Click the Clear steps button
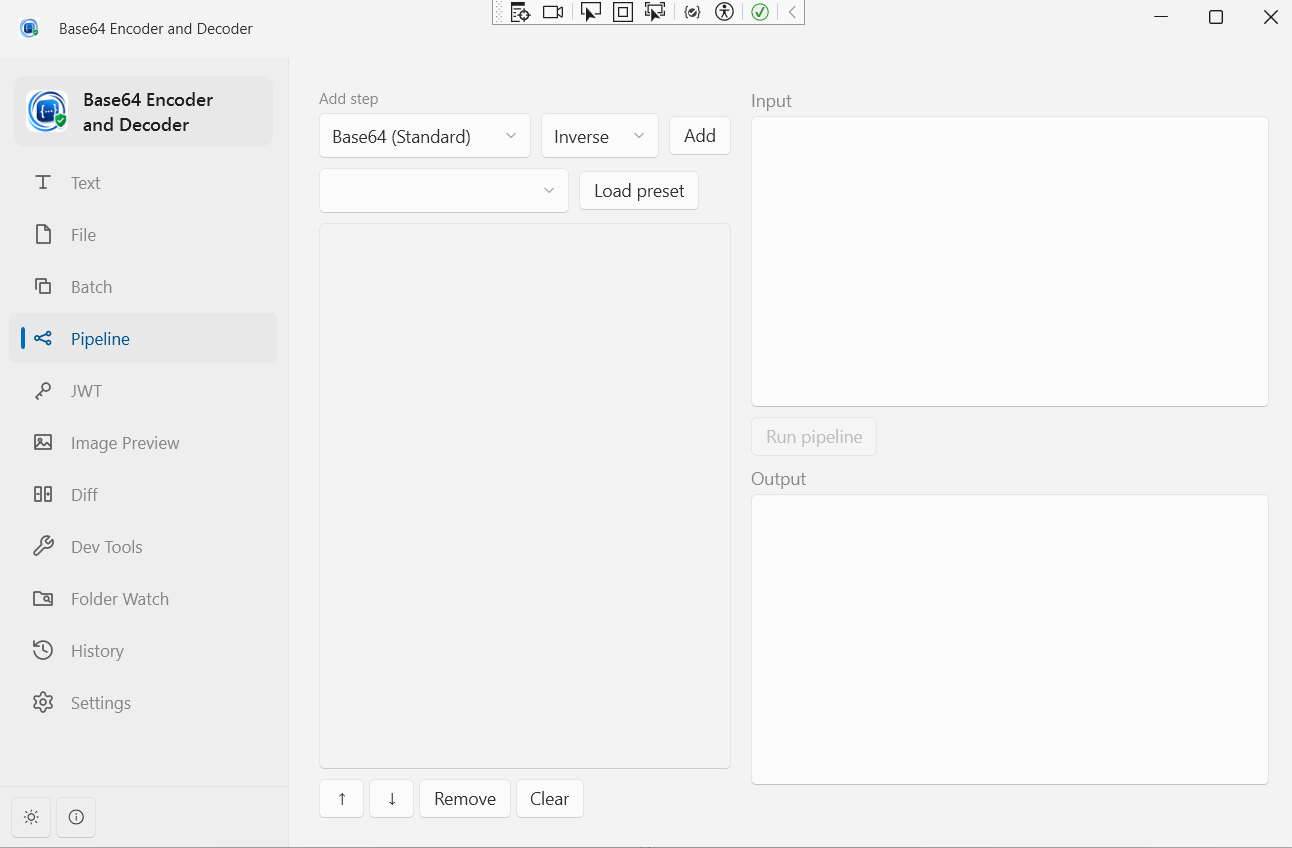 550,799
